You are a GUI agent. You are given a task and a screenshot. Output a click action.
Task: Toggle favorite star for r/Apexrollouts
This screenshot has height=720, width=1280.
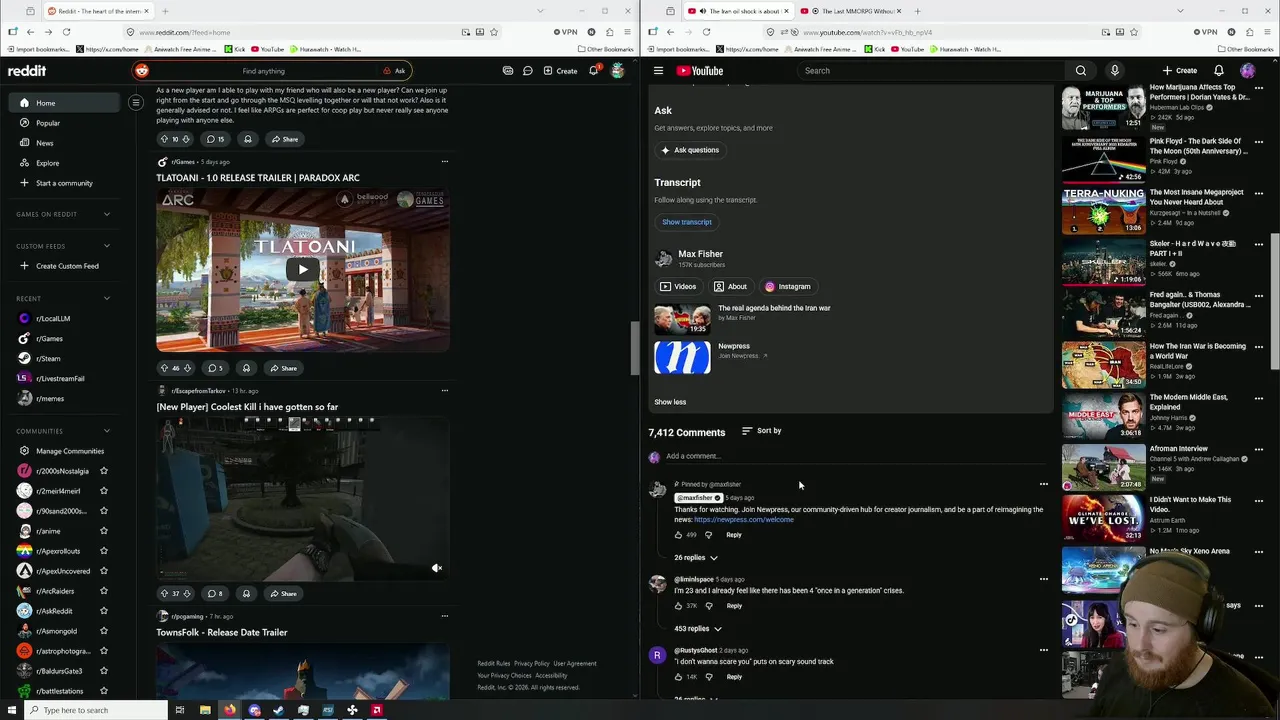104,551
